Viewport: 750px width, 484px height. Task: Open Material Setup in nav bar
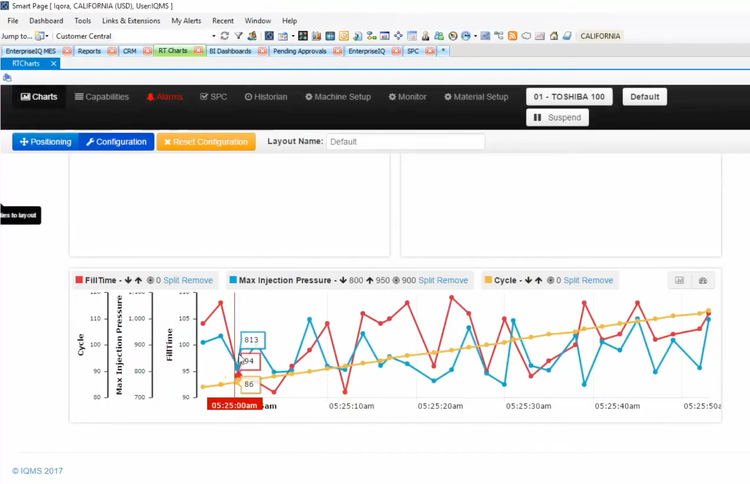[476, 97]
